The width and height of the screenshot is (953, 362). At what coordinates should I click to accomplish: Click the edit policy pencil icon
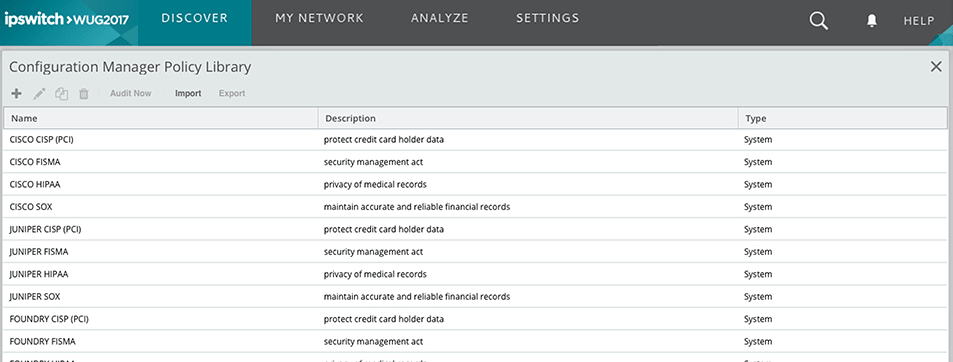39,94
